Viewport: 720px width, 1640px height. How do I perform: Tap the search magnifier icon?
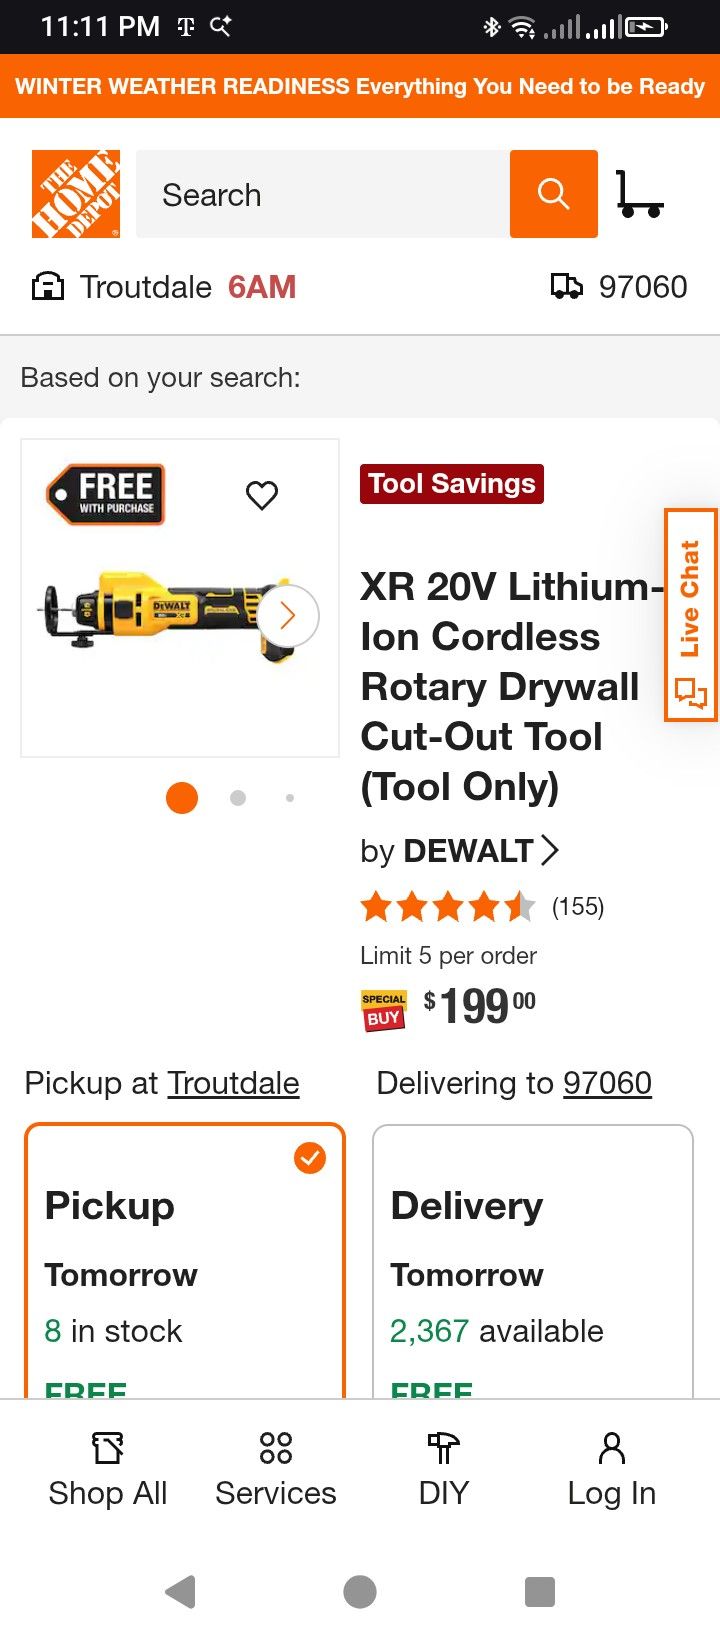[x=553, y=193]
